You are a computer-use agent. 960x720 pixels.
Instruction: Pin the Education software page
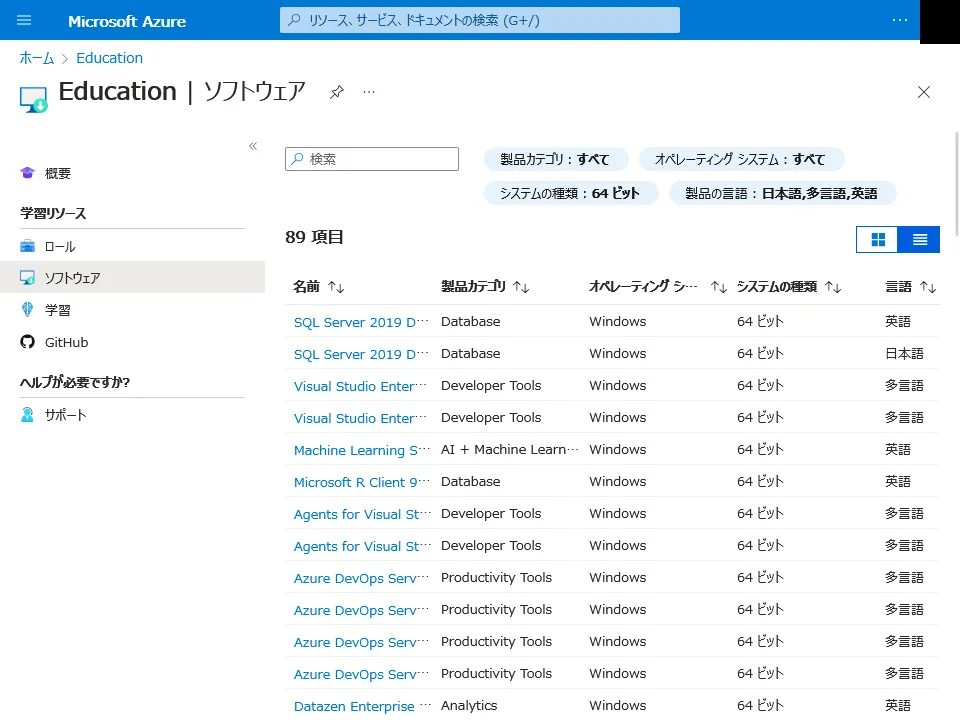[337, 92]
